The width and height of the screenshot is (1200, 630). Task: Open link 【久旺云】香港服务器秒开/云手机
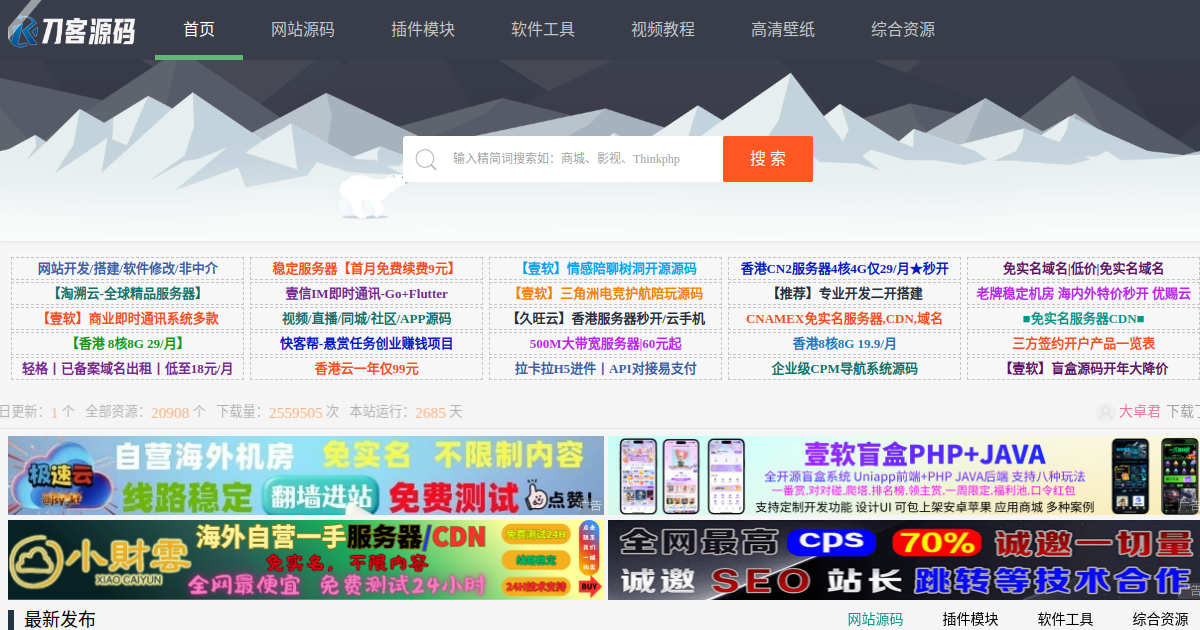(x=605, y=319)
